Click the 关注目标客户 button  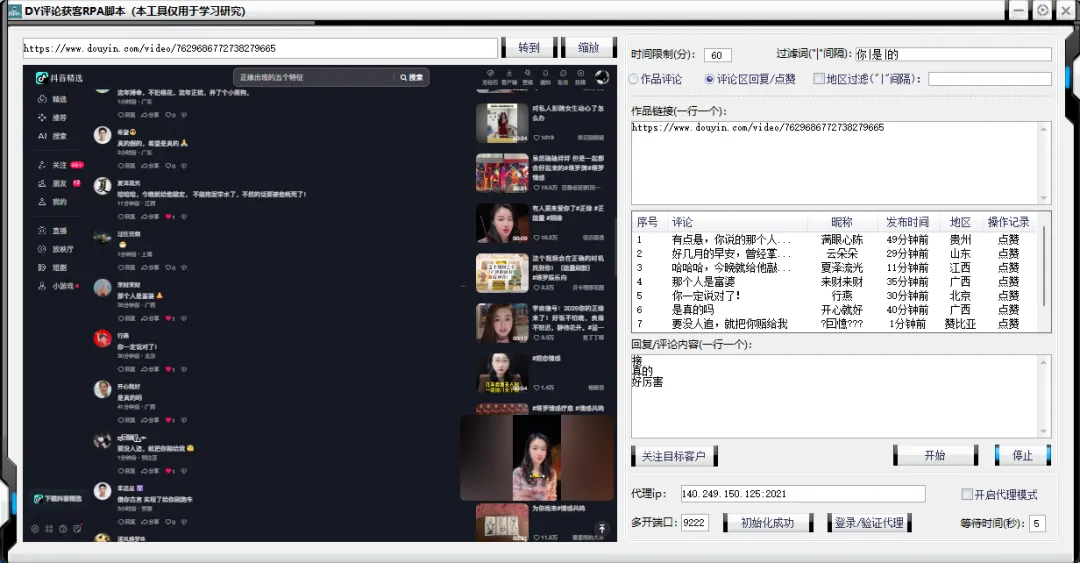click(674, 456)
